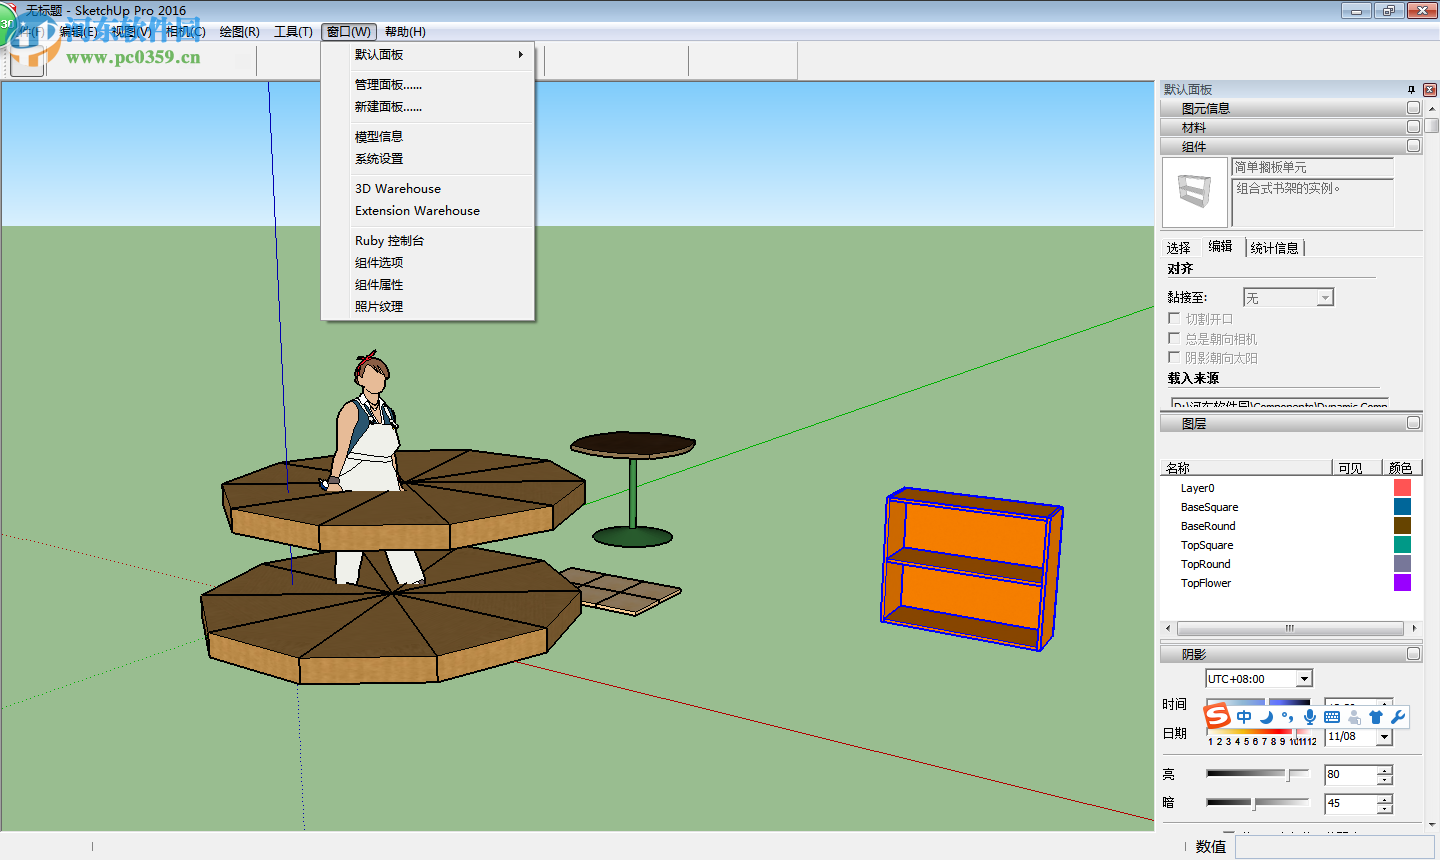Increase the 亮 value using the up stepper
The height and width of the screenshot is (860, 1440).
pyautogui.click(x=1383, y=769)
